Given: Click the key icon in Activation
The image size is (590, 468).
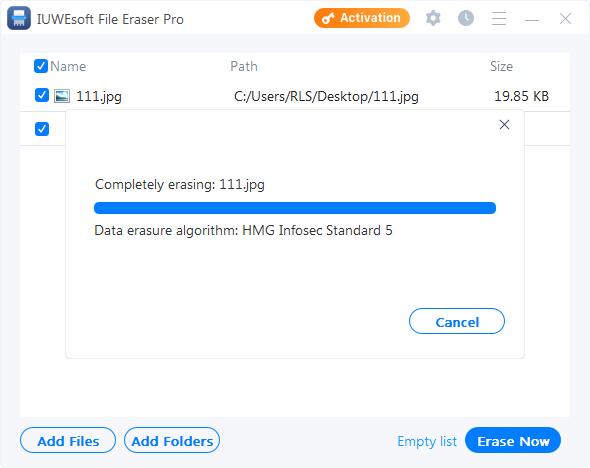Looking at the screenshot, I should pos(328,18).
